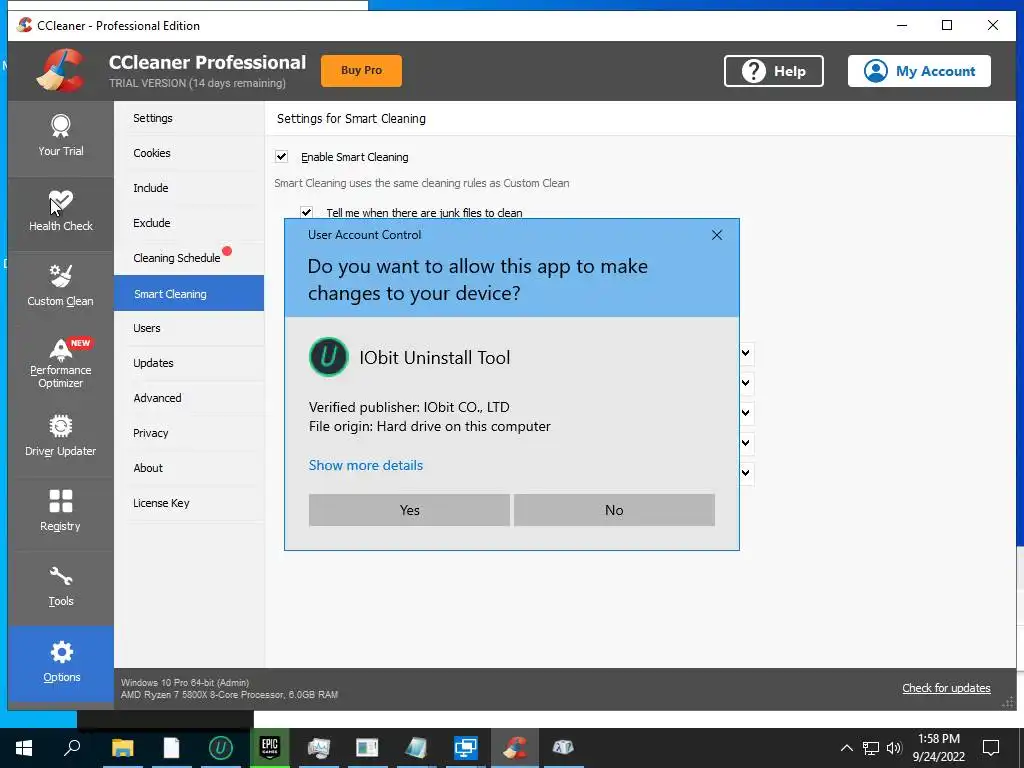Open the network tray icon
Image resolution: width=1024 pixels, height=768 pixels.
tap(871, 748)
